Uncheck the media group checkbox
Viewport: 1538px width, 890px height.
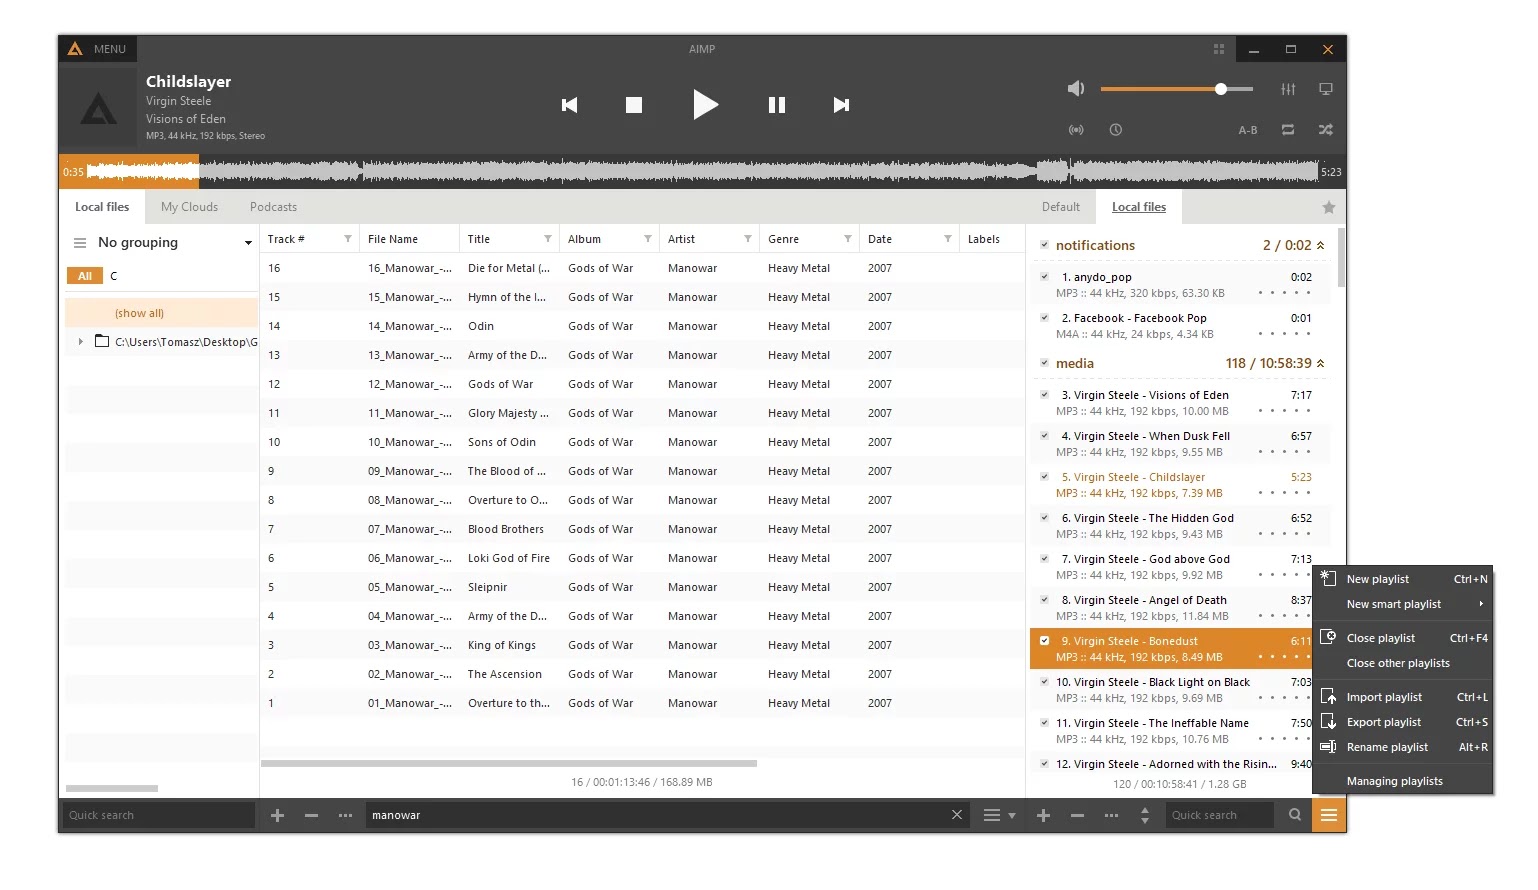(x=1044, y=363)
